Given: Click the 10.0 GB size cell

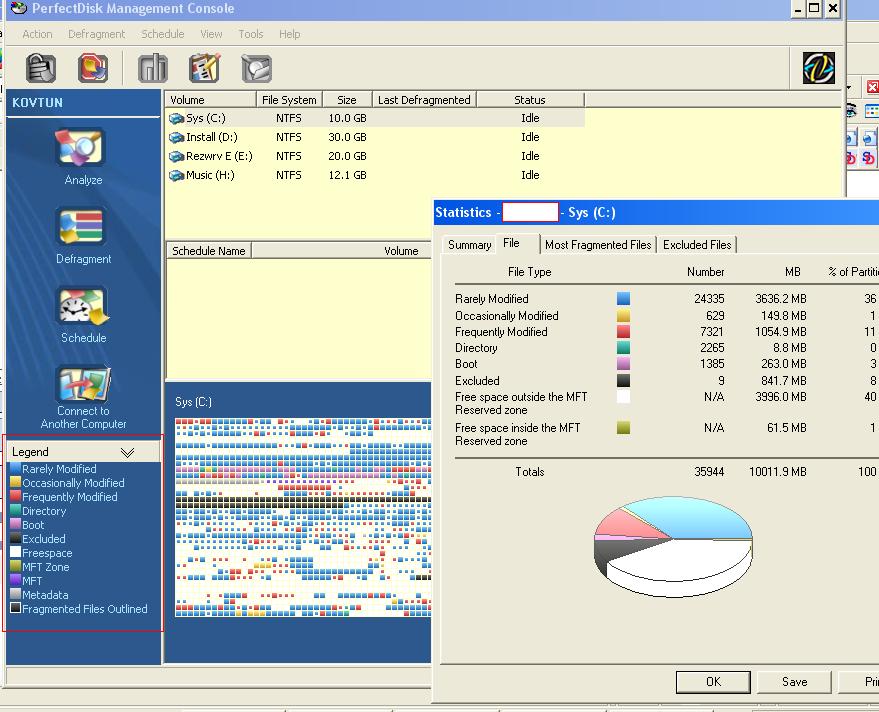Looking at the screenshot, I should pos(347,118).
